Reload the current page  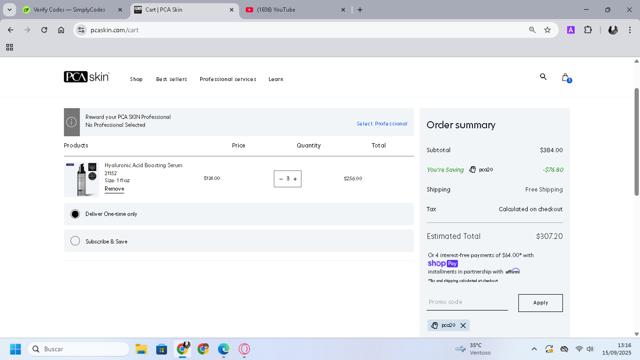44,30
